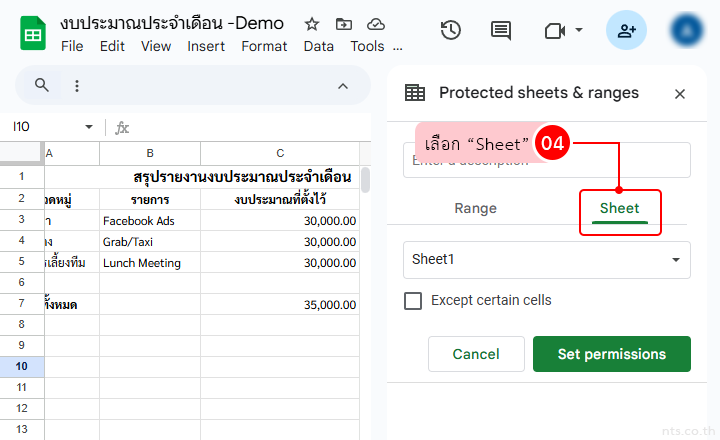Image resolution: width=720 pixels, height=440 pixels.
Task: Select column C header
Action: coord(280,153)
